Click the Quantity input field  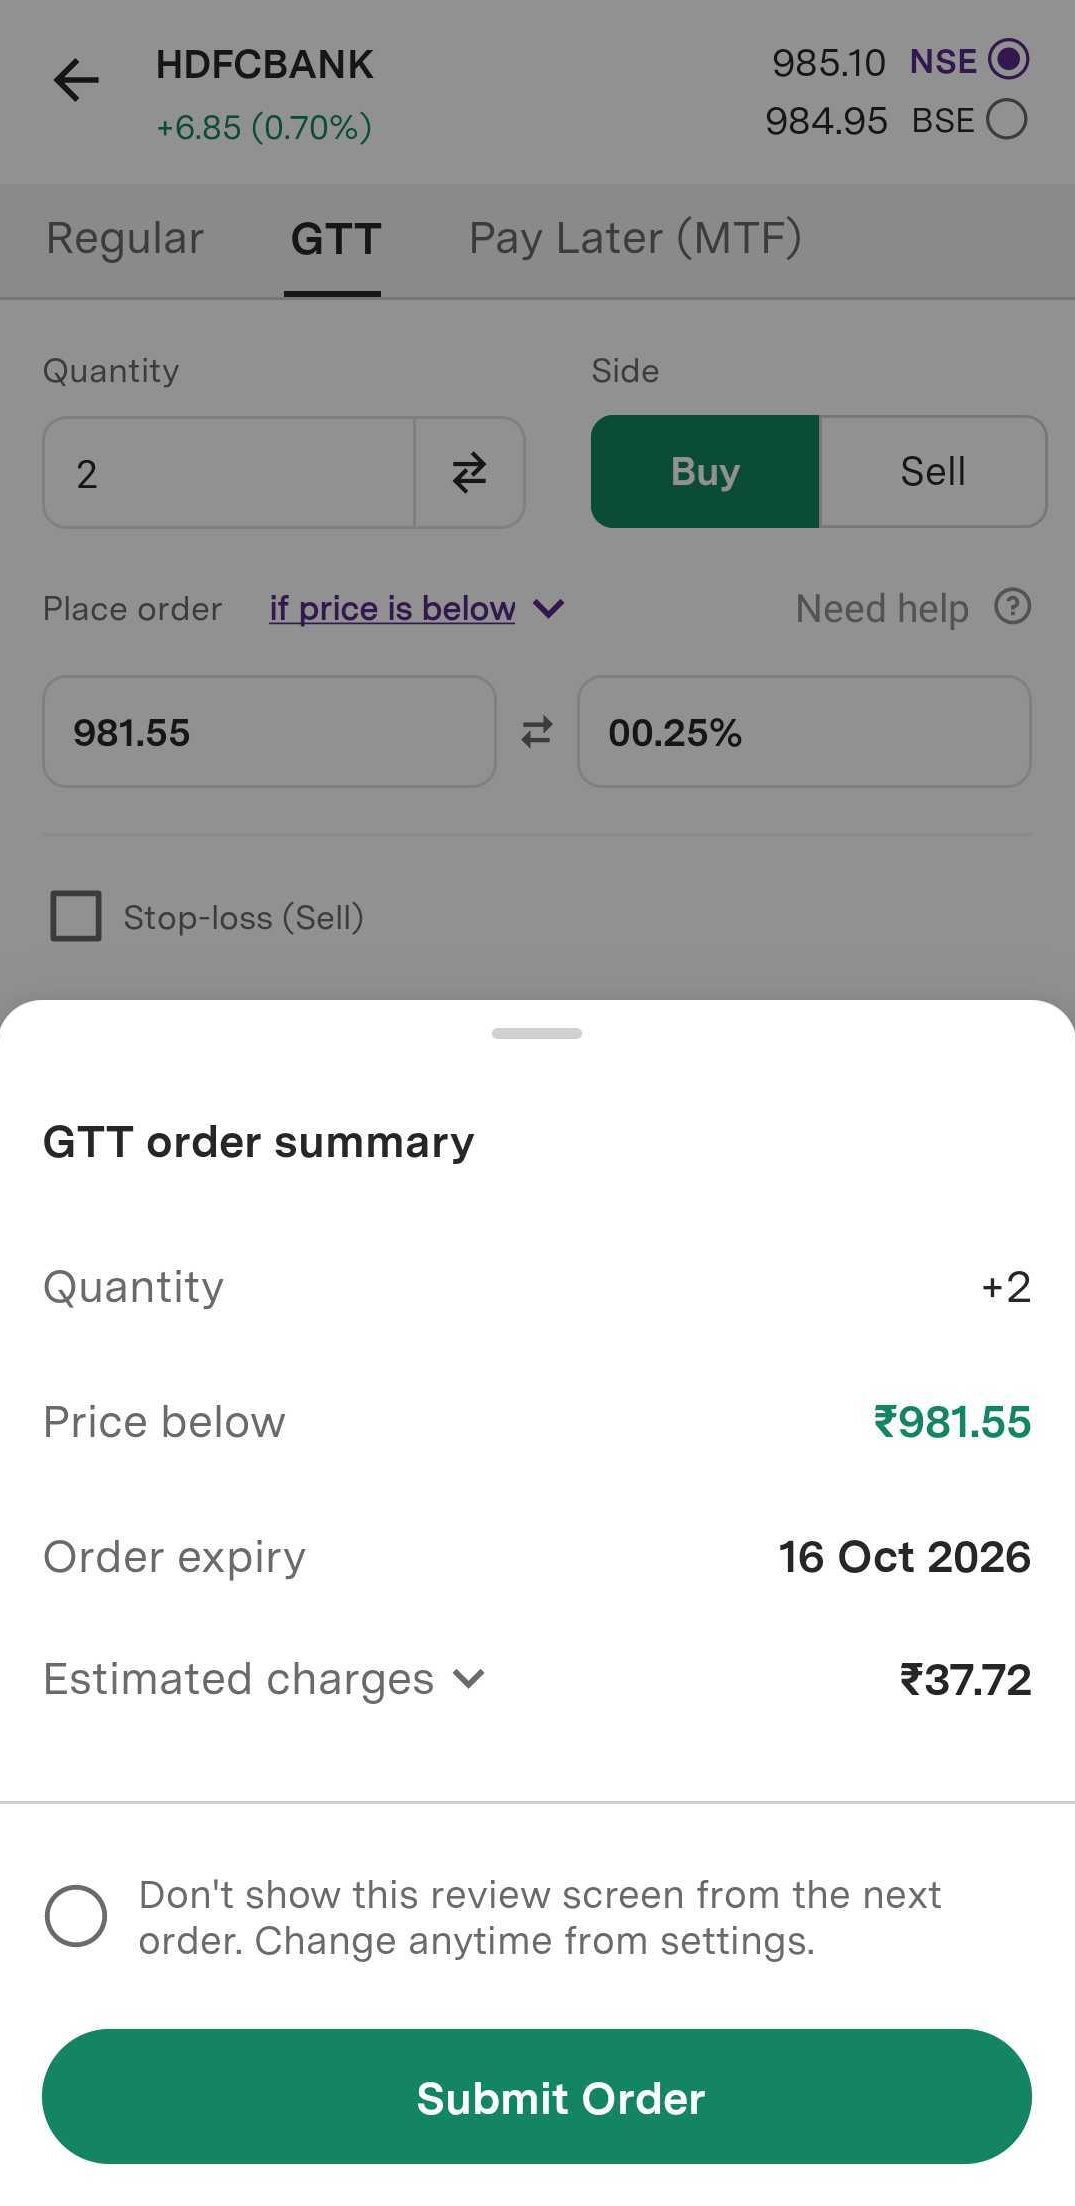point(229,473)
